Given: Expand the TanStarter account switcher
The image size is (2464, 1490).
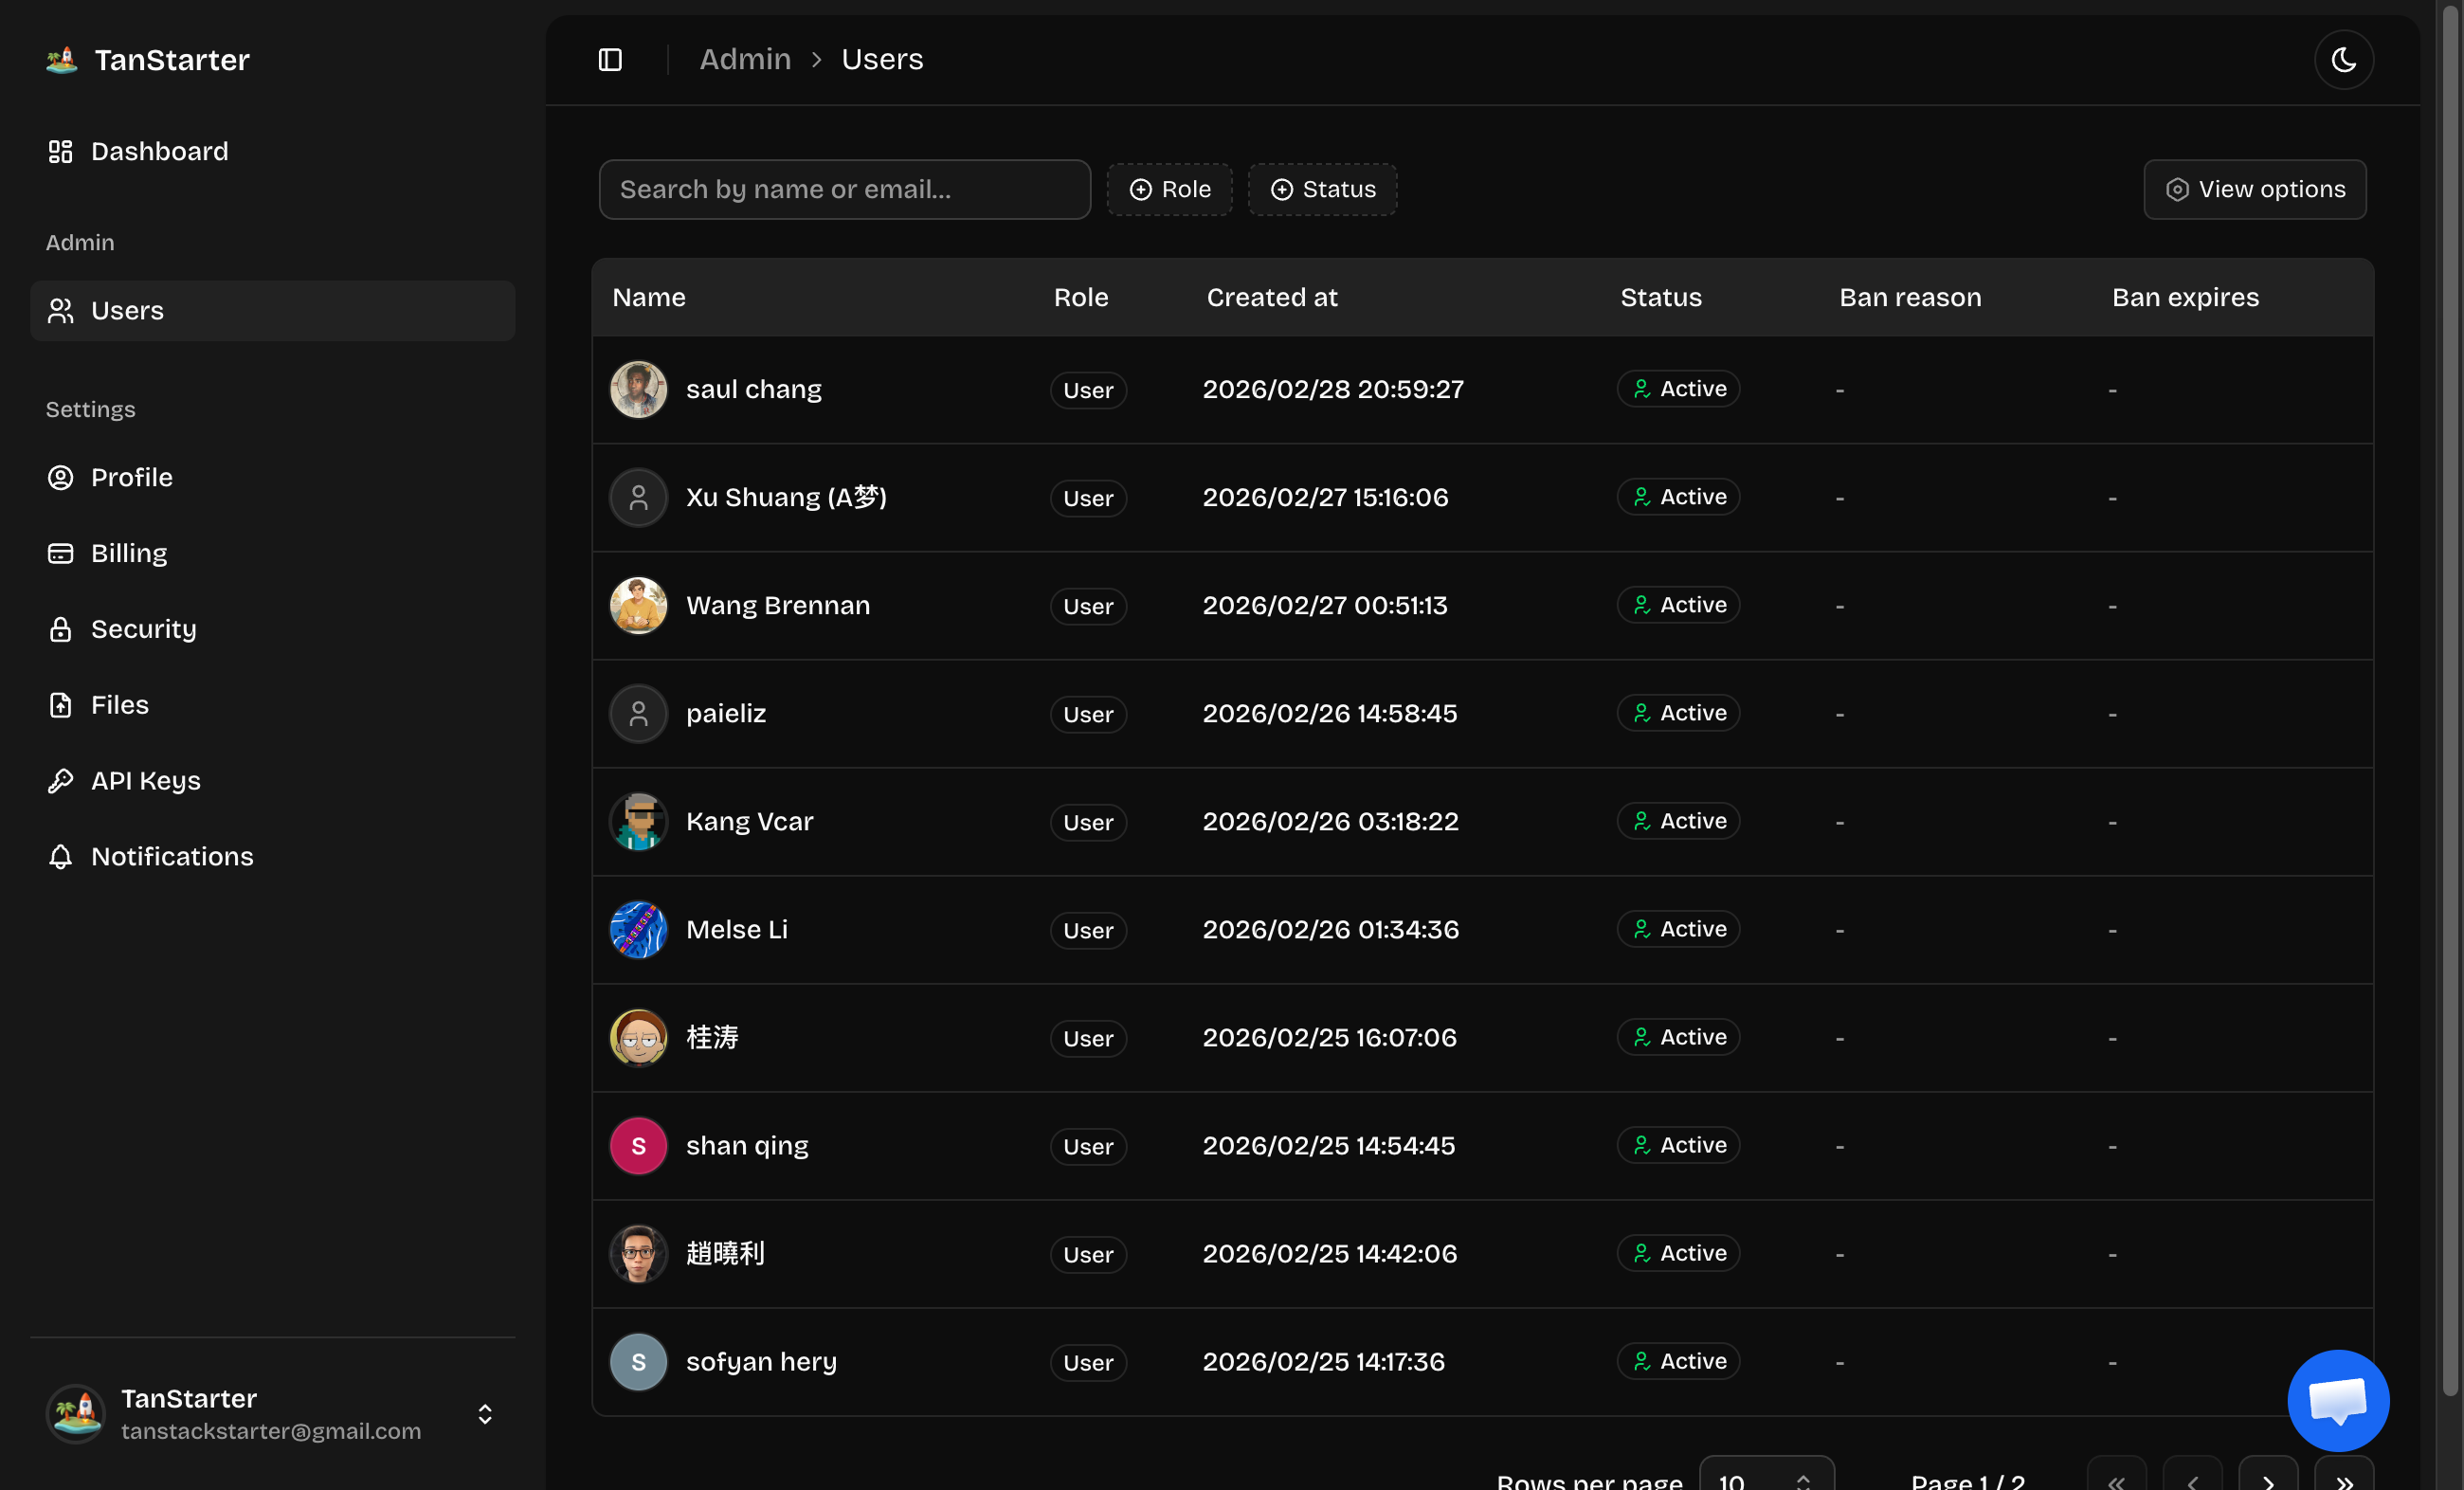Looking at the screenshot, I should point(485,1413).
